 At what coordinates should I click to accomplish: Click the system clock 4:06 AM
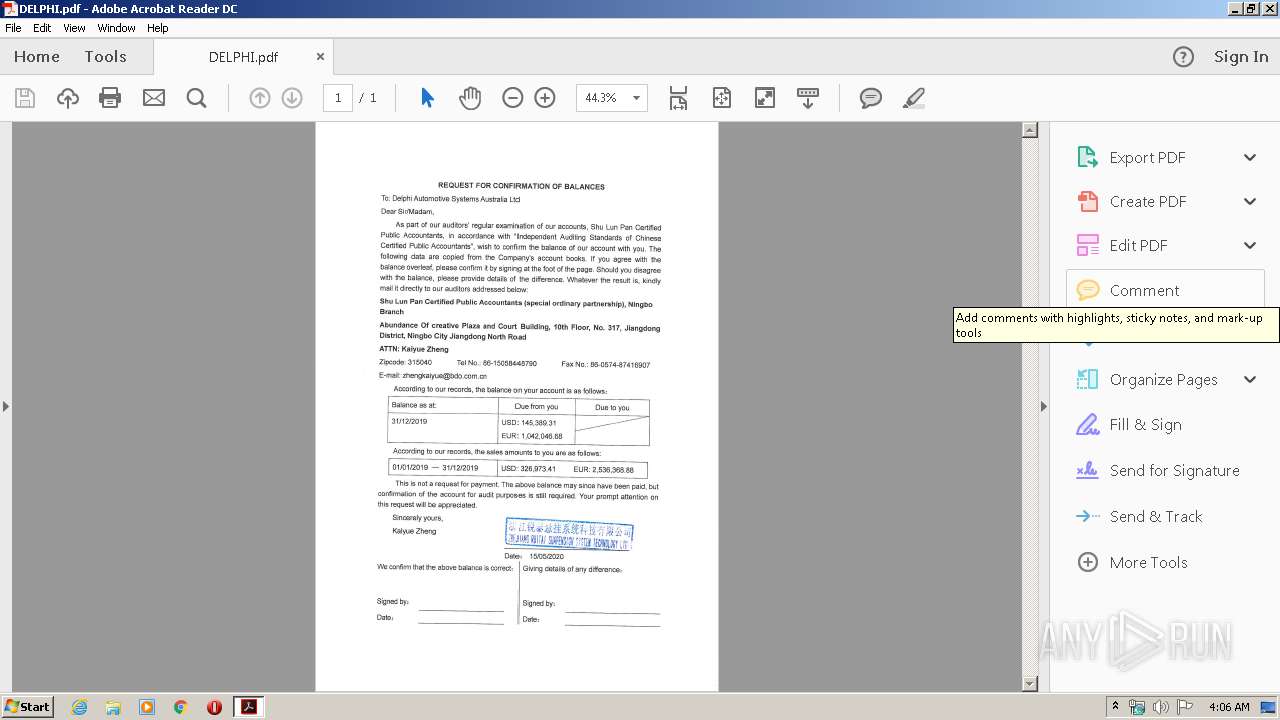point(1229,707)
